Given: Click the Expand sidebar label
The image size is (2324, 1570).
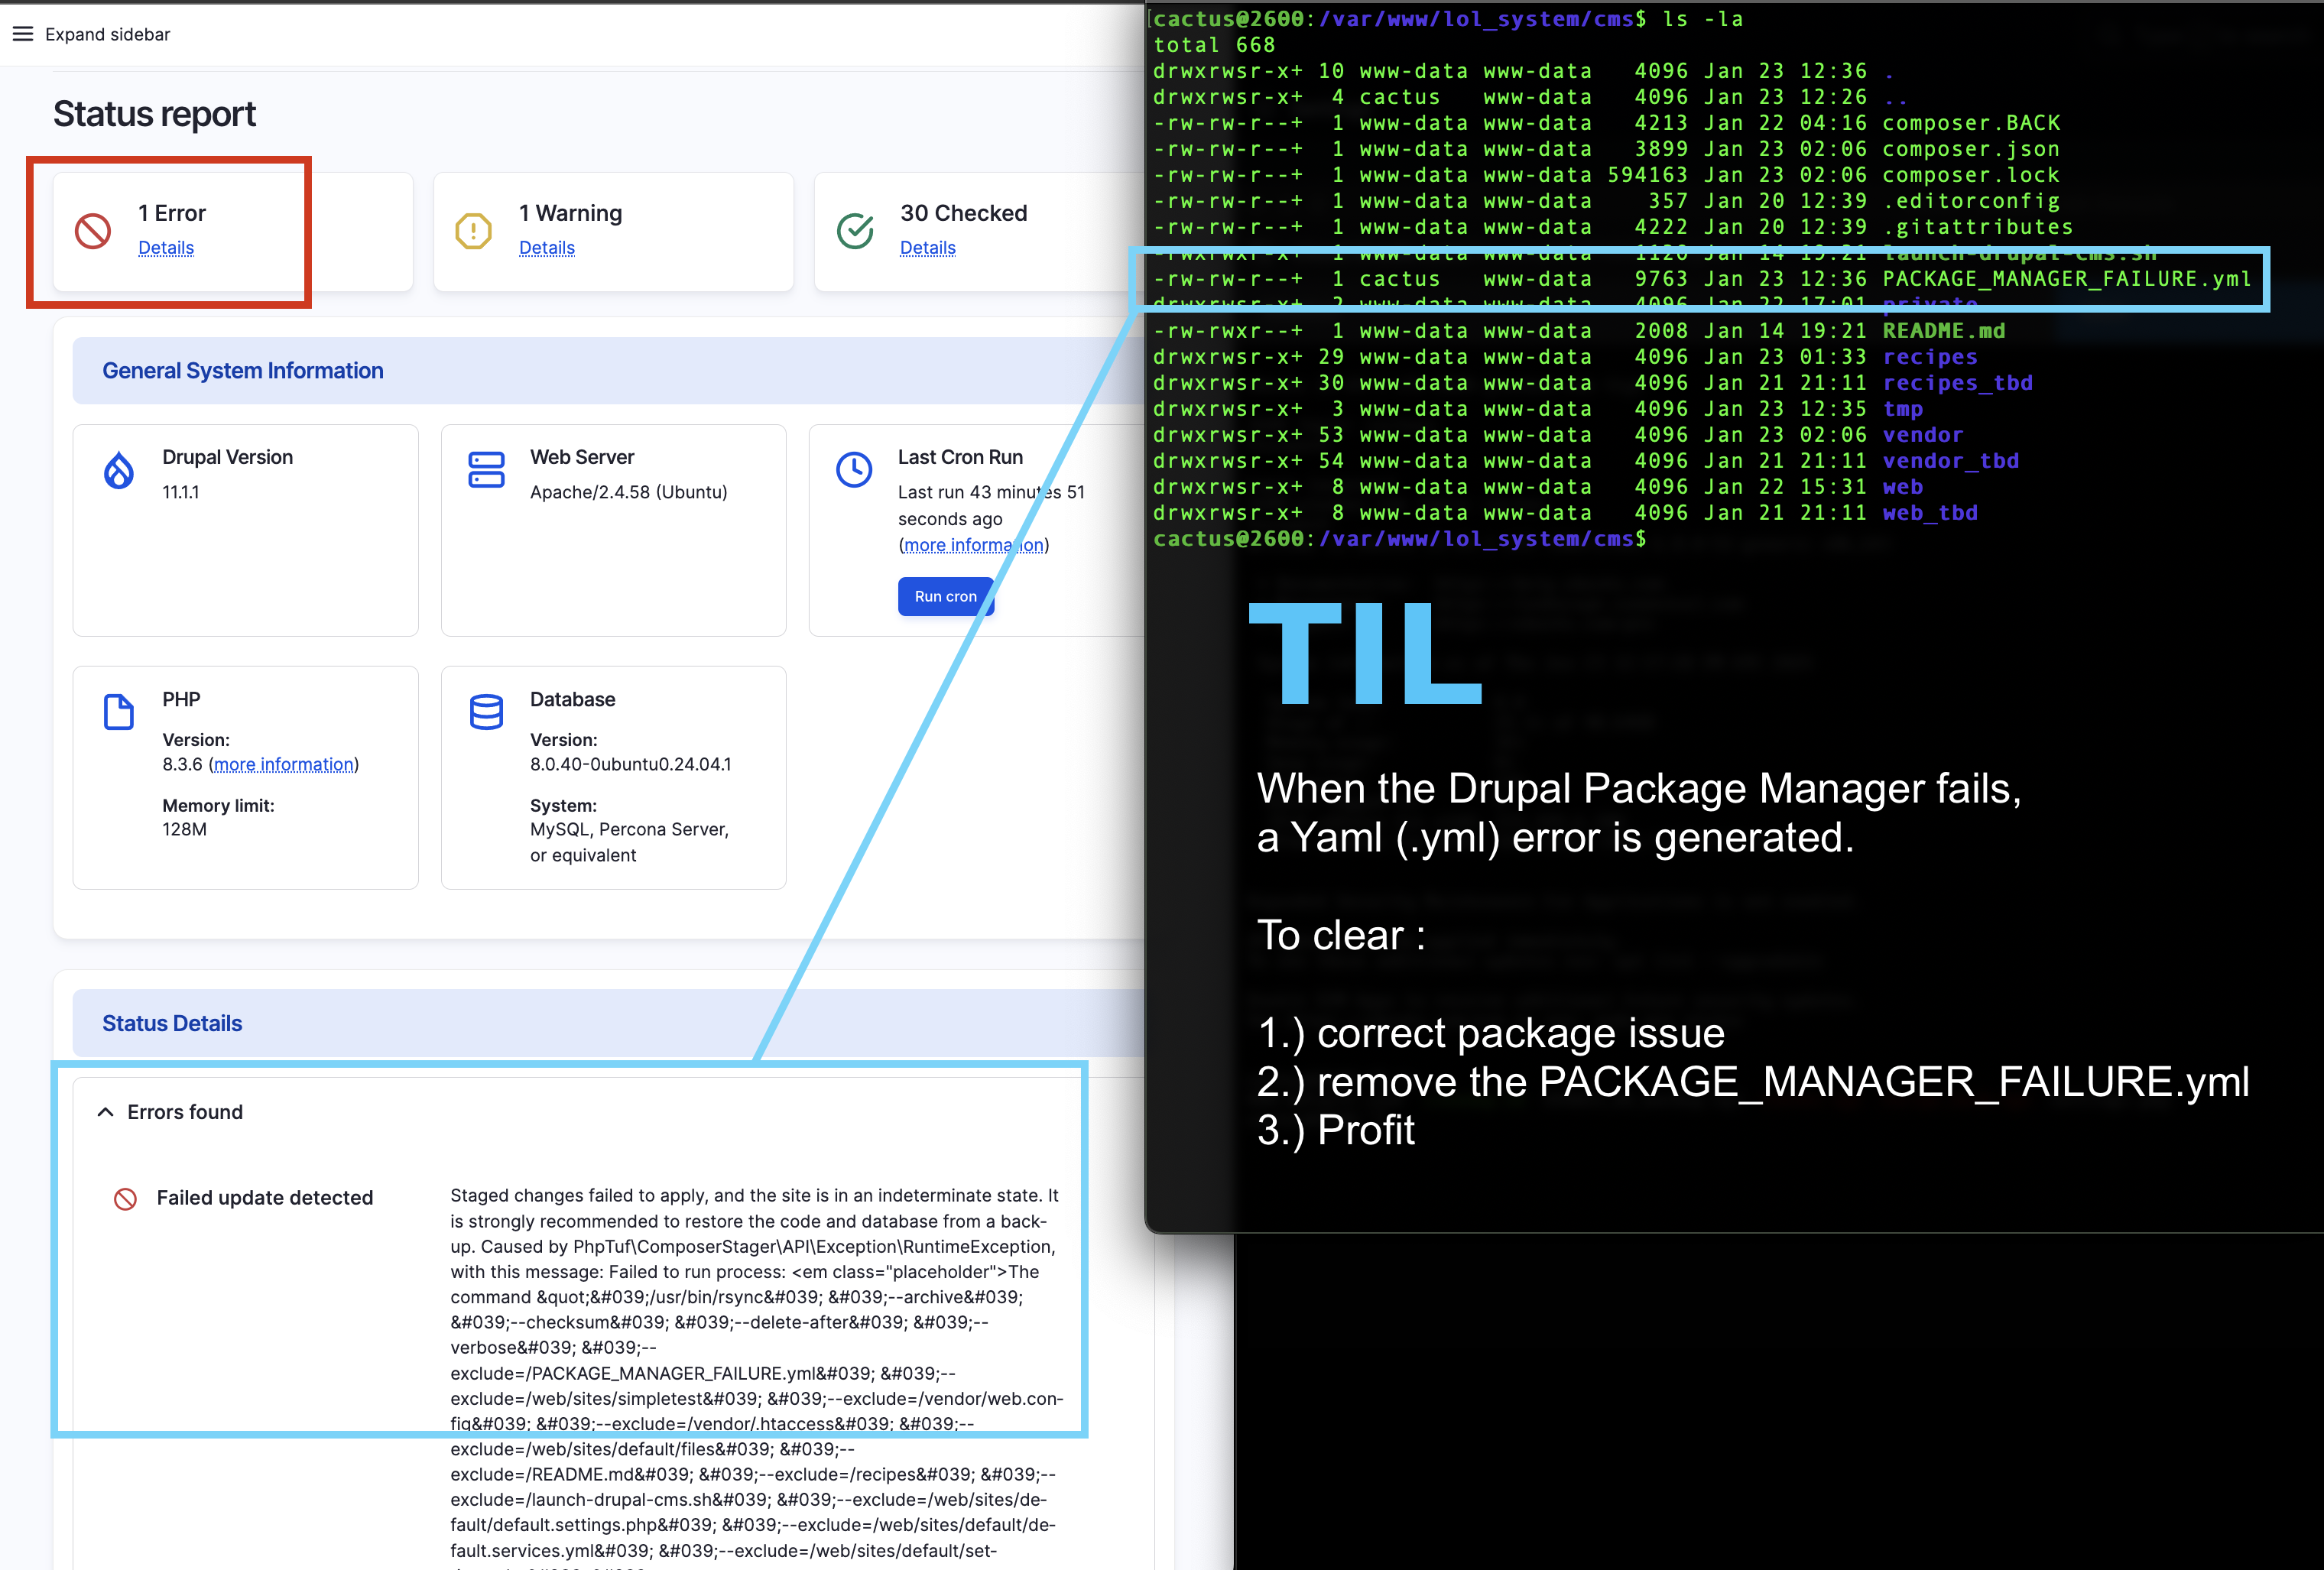Looking at the screenshot, I should (108, 34).
